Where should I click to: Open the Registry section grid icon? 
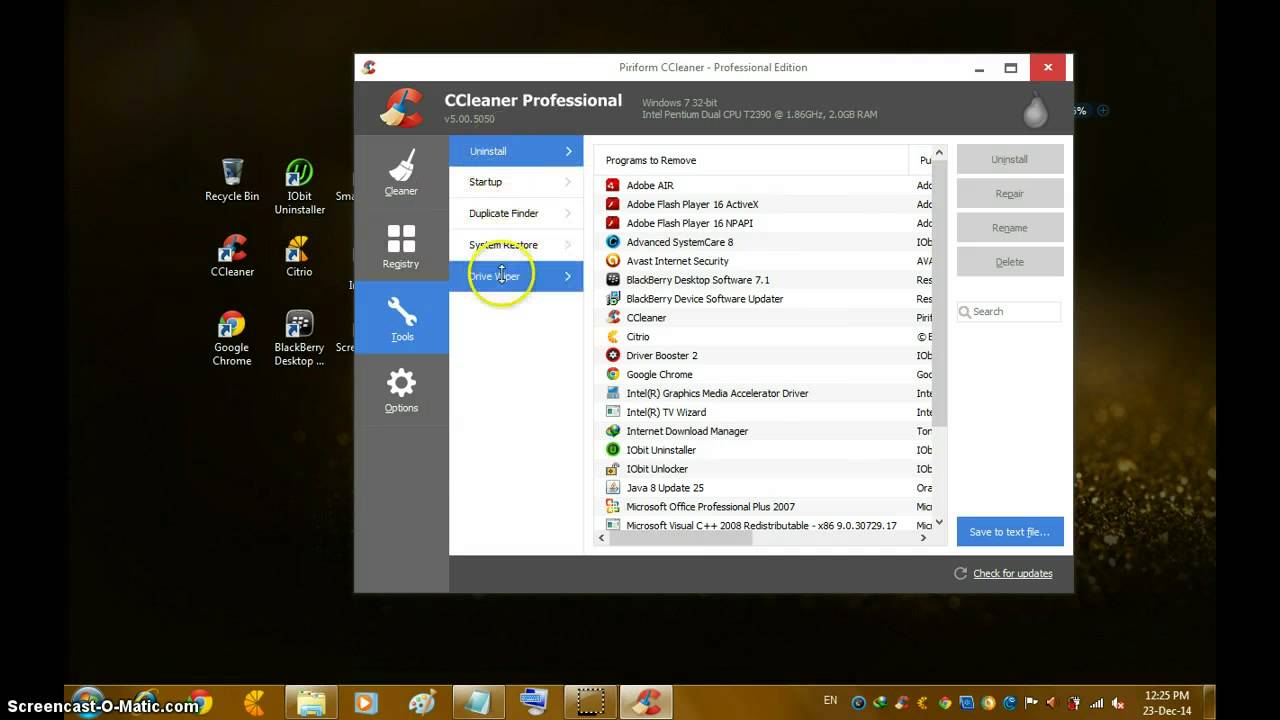[401, 239]
